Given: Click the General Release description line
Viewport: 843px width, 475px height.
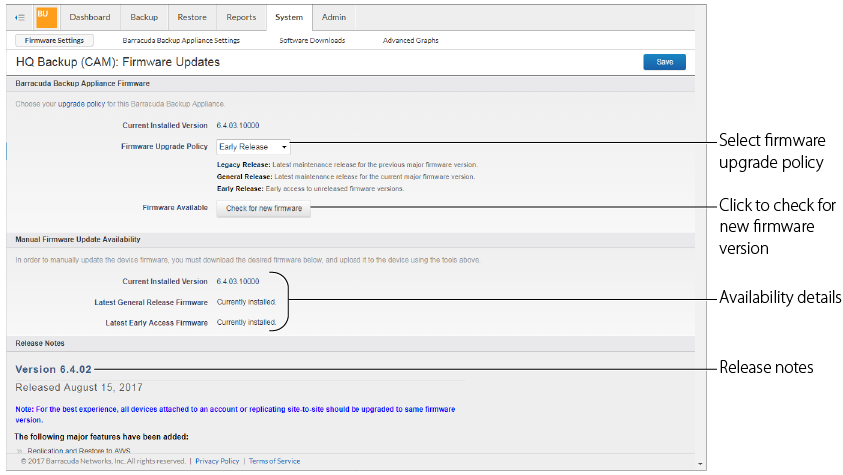Looking at the screenshot, I should [346, 177].
